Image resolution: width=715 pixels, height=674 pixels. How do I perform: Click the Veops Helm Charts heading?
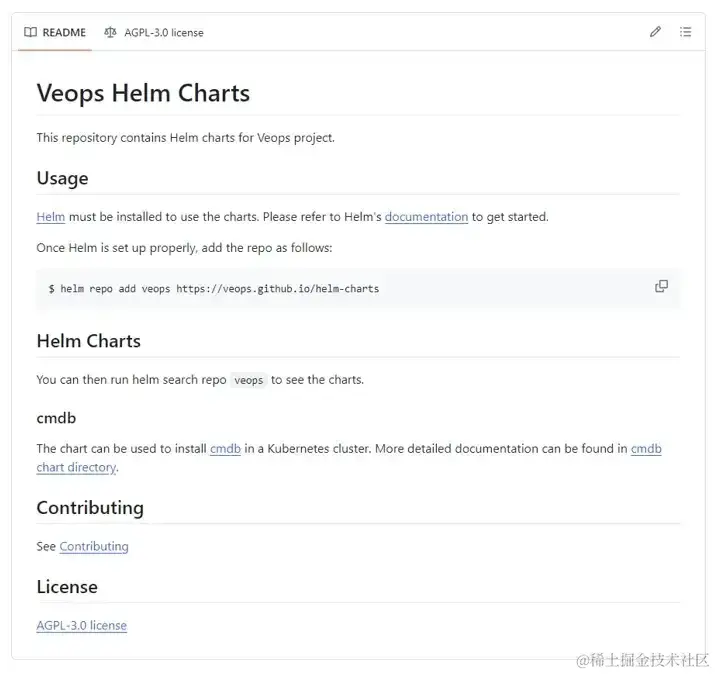tap(143, 93)
